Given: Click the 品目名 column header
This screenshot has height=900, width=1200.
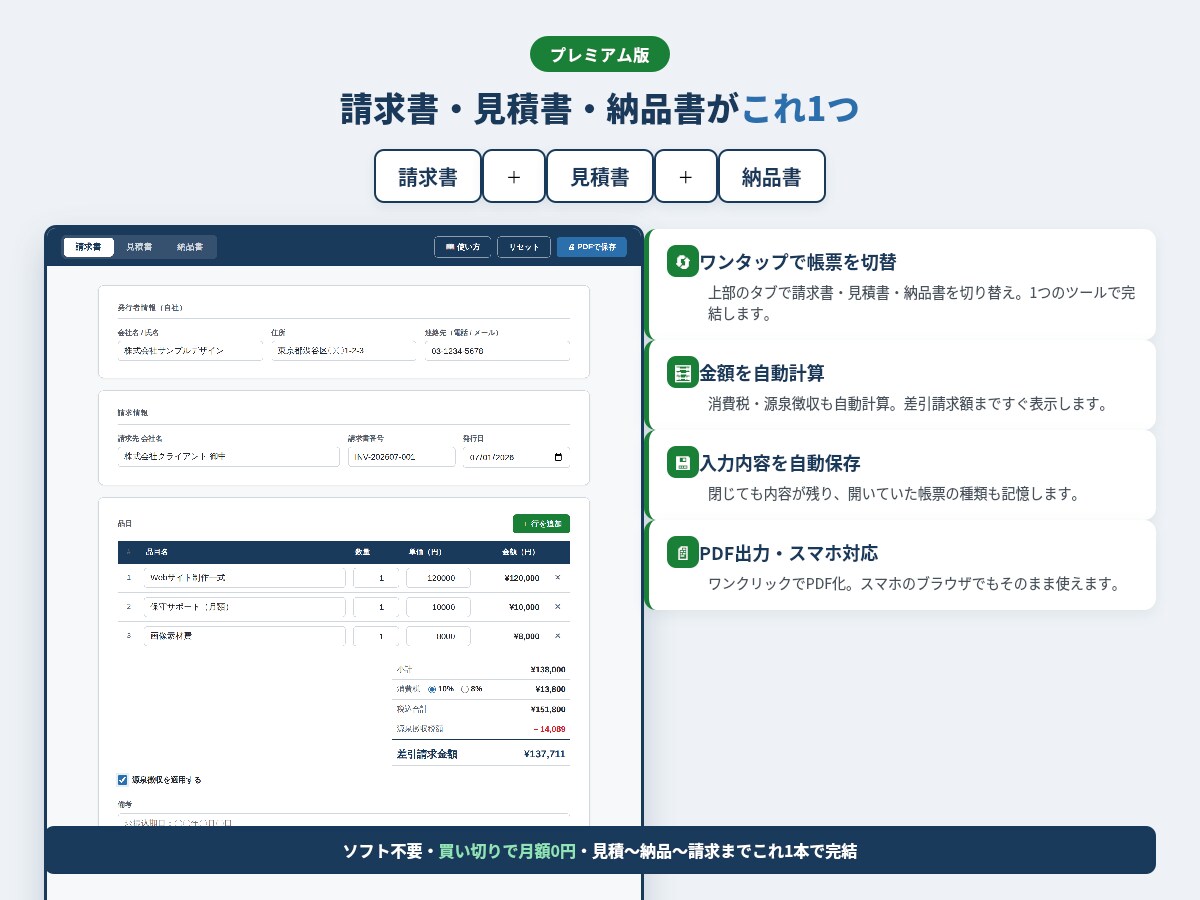Looking at the screenshot, I should click(x=158, y=552).
